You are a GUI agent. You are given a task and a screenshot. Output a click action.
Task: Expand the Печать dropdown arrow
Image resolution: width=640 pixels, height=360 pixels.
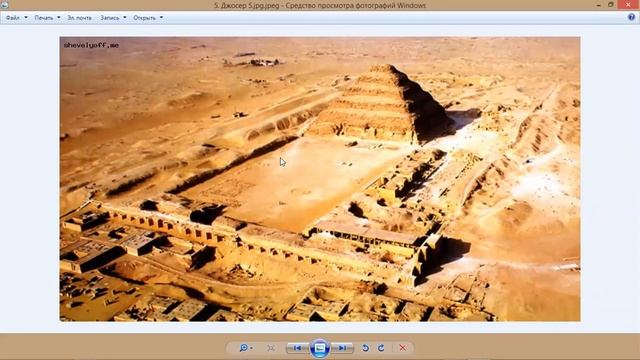(x=59, y=18)
